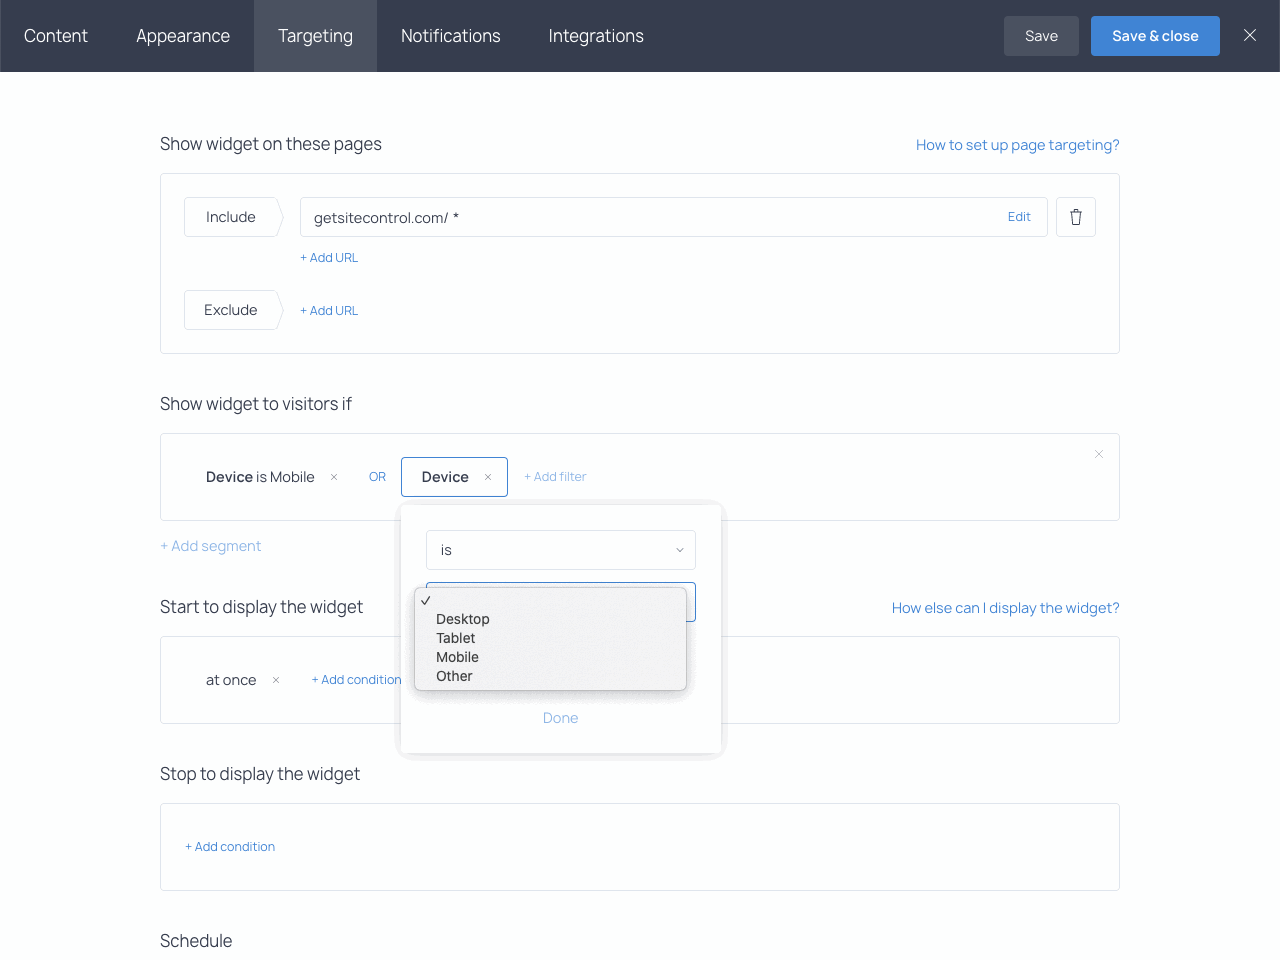Viewport: 1280px width, 960px height.
Task: Select "Tablet" from the device list
Action: pyautogui.click(x=456, y=638)
